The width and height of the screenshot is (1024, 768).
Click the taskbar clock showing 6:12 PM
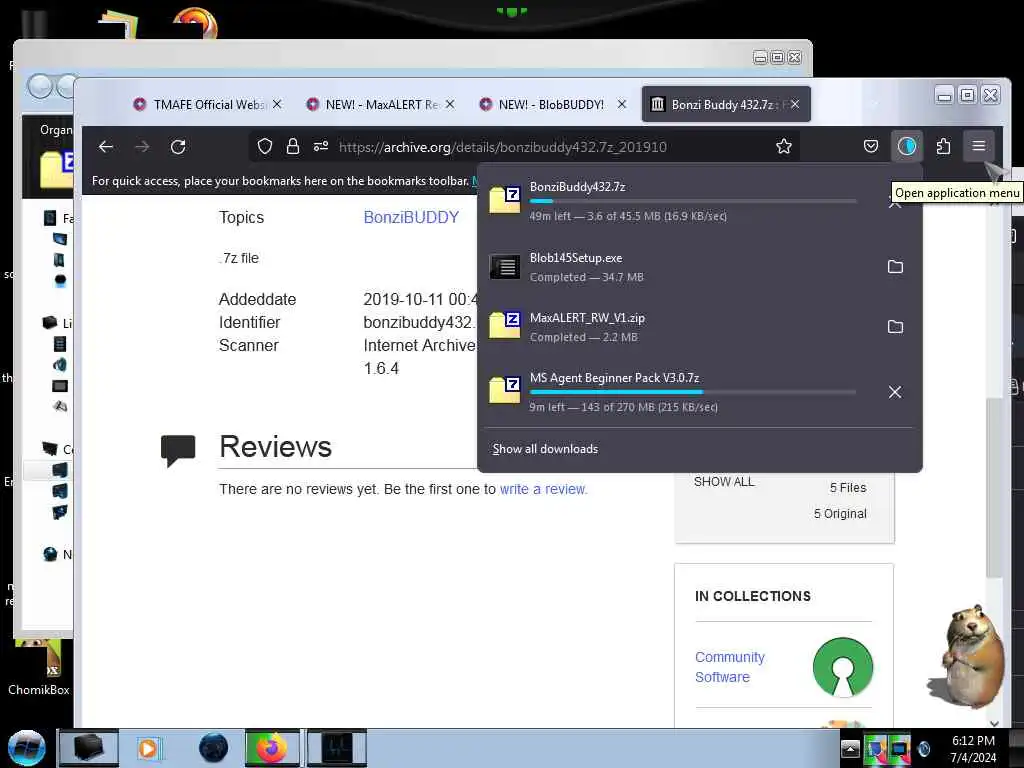(973, 749)
